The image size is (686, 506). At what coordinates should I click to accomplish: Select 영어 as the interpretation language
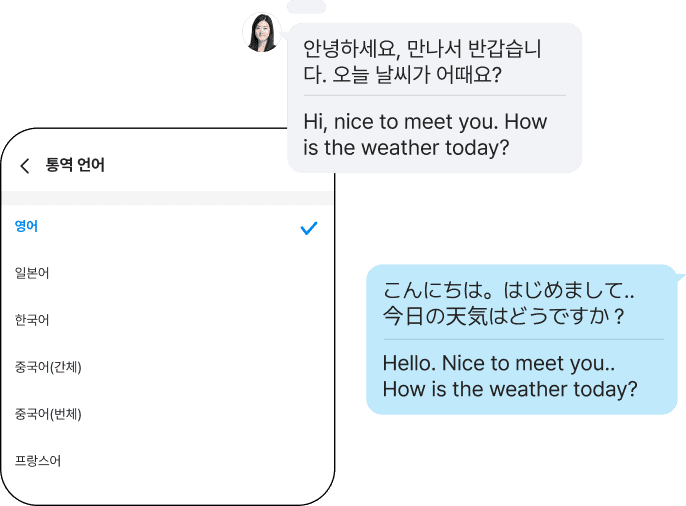[26, 227]
